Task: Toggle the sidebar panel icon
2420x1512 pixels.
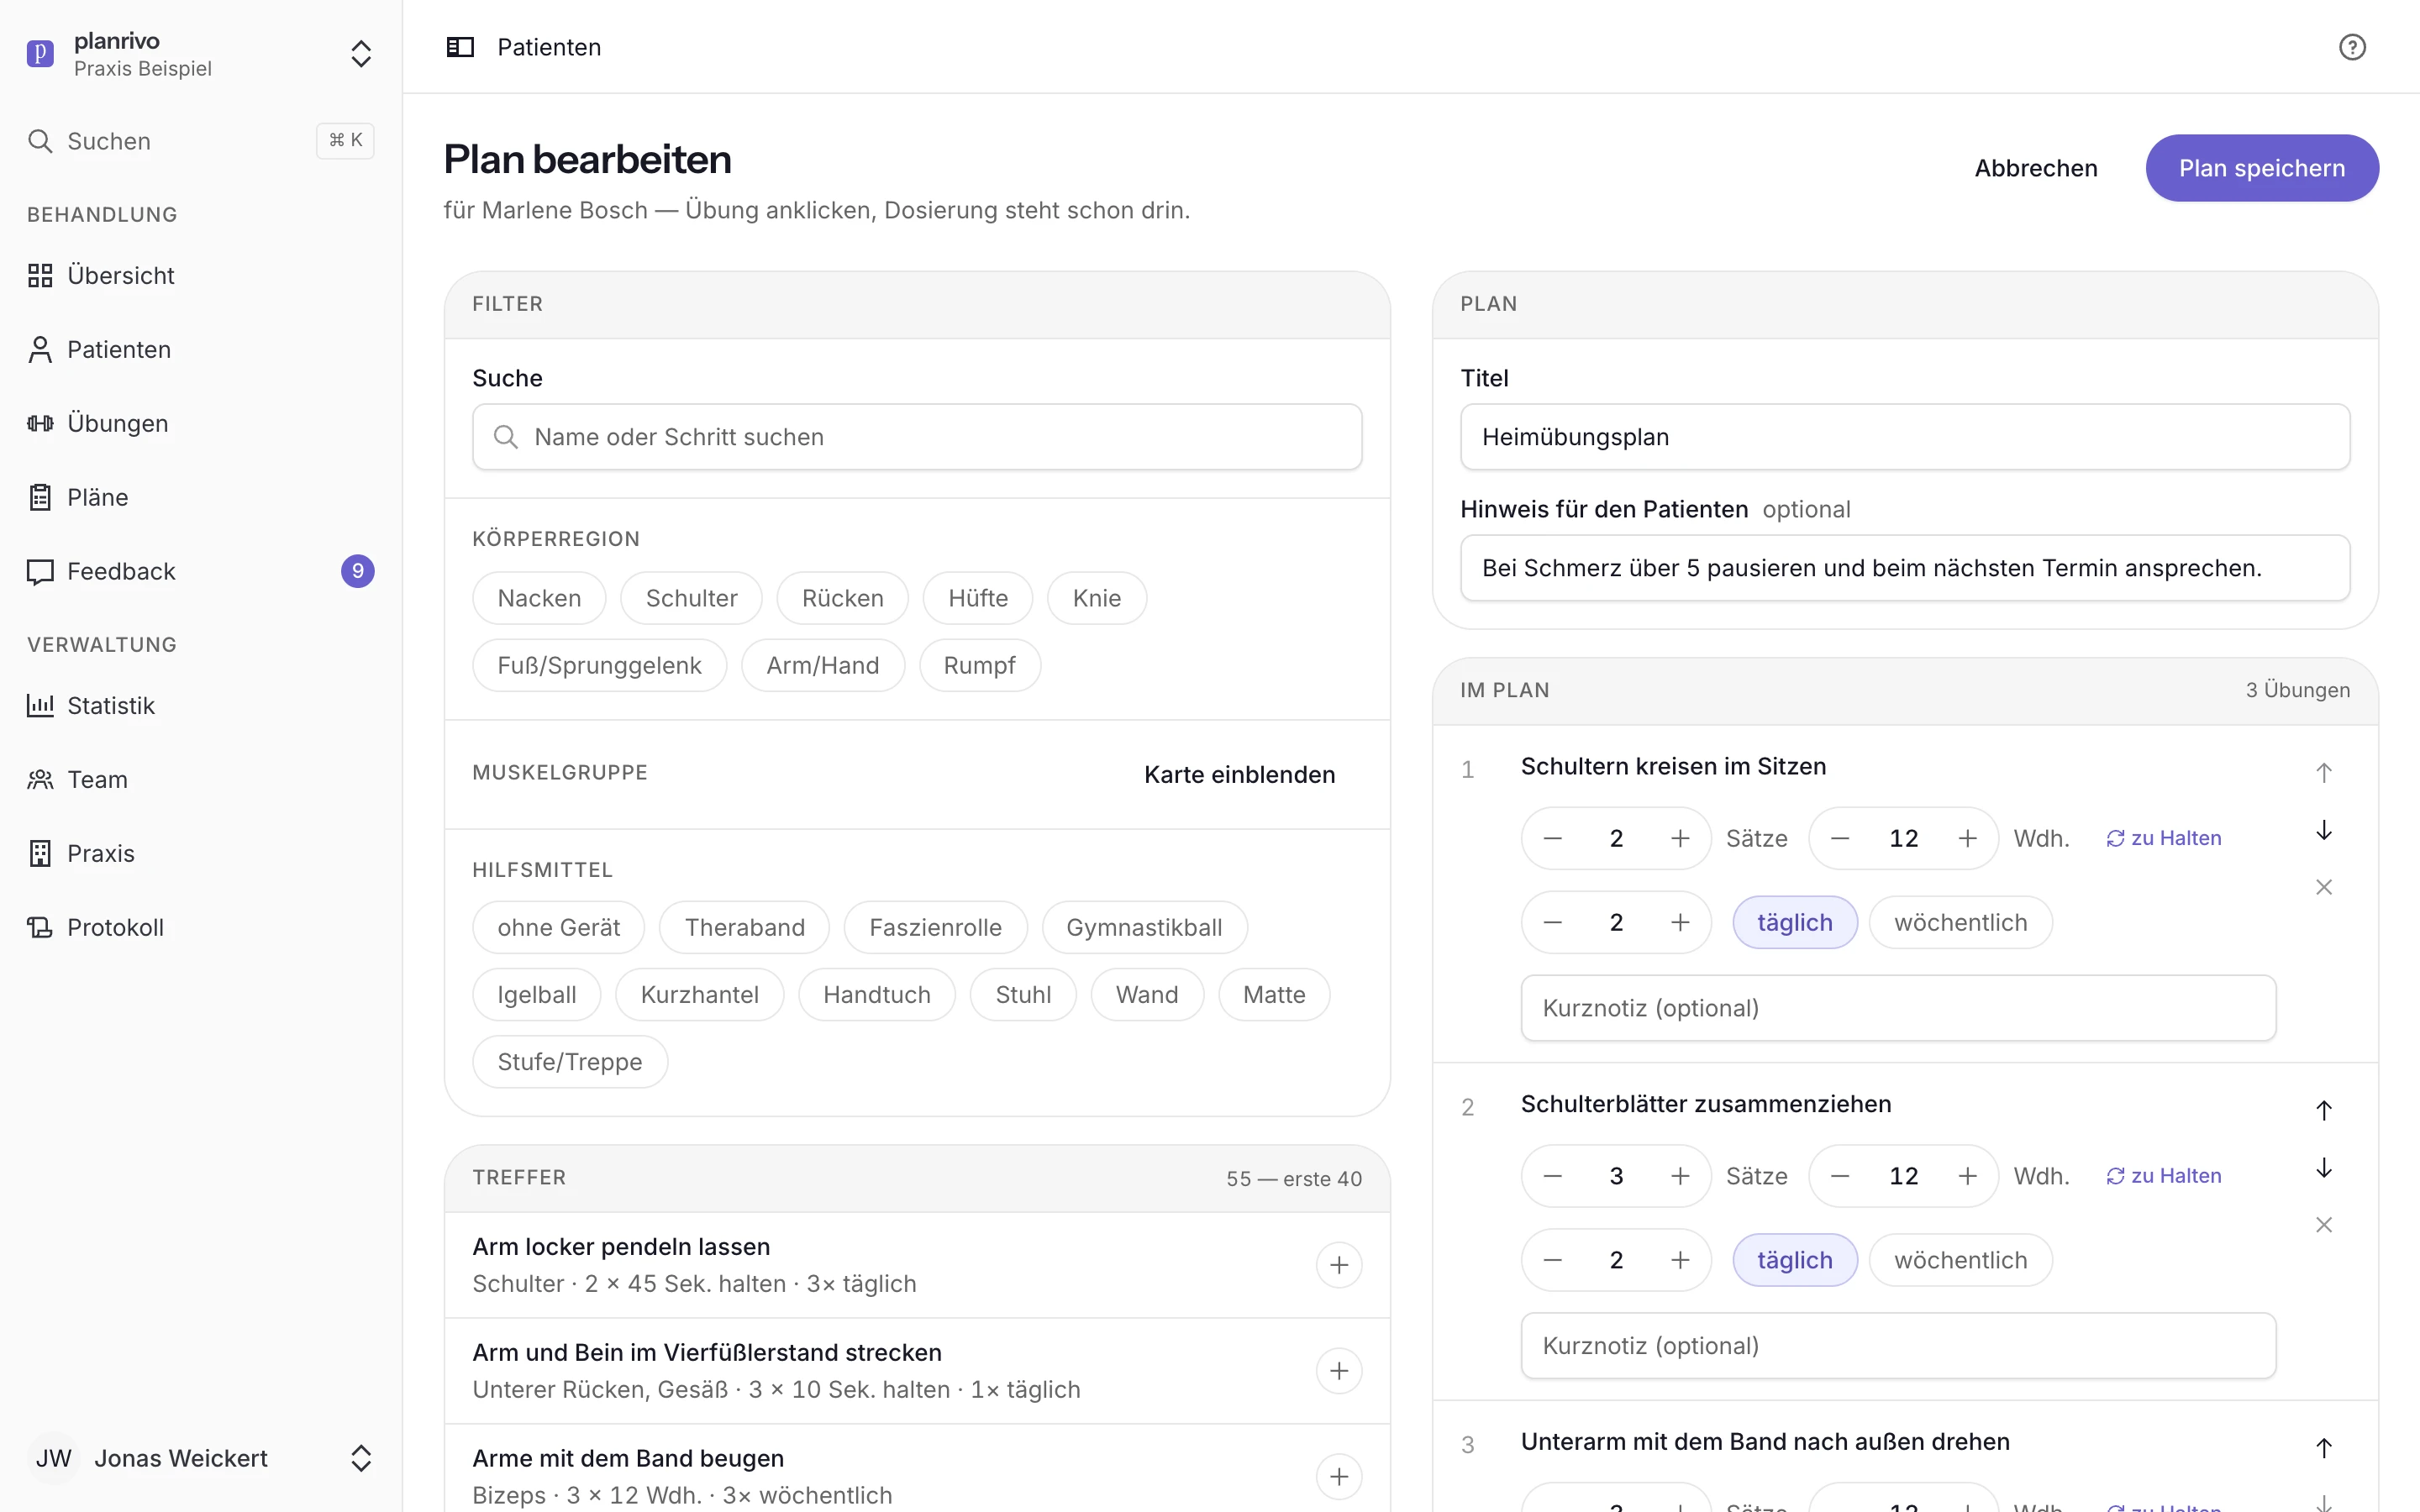Action: pyautogui.click(x=460, y=47)
